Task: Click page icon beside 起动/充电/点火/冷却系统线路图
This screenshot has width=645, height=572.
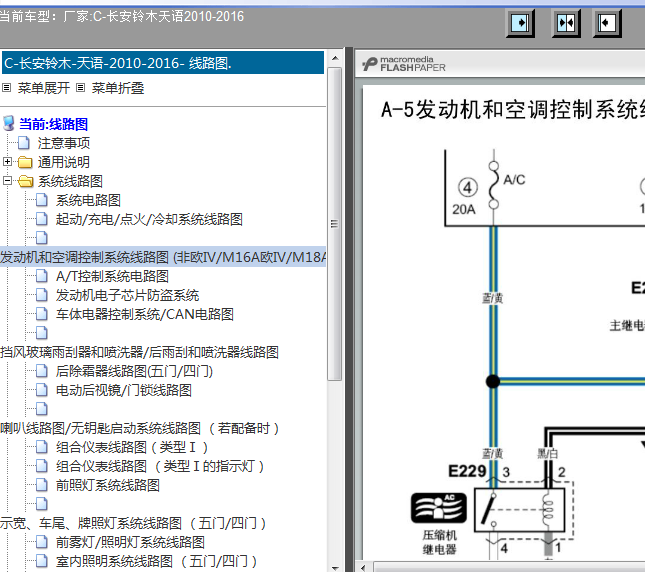Action: [42, 219]
